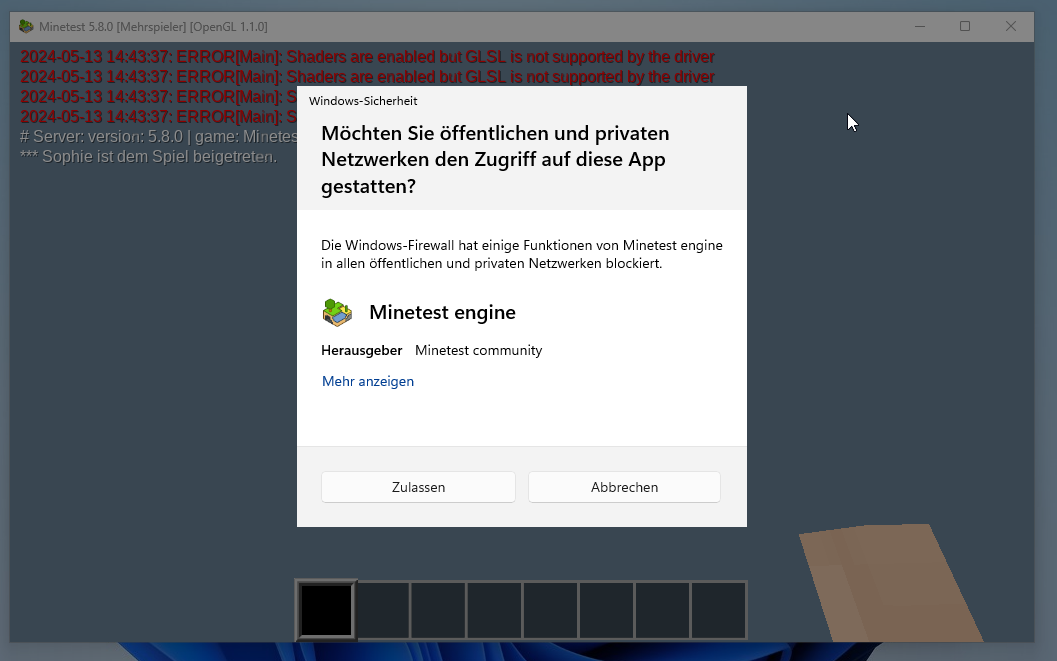The width and height of the screenshot is (1057, 661).
Task: Minimize the Minetest window
Action: (x=920, y=26)
